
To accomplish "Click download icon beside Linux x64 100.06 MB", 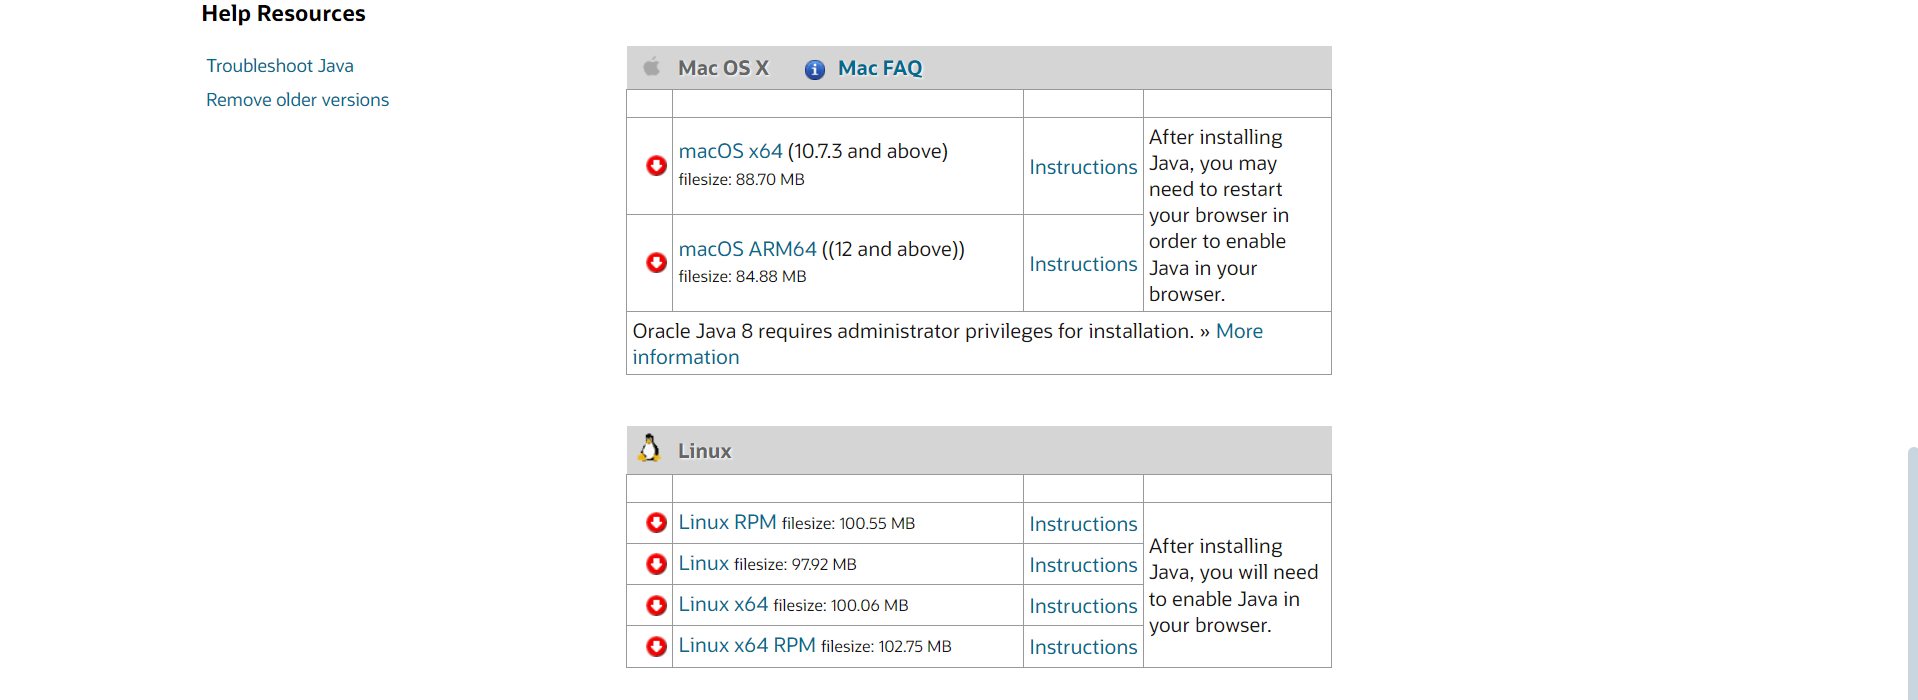I will (656, 605).
